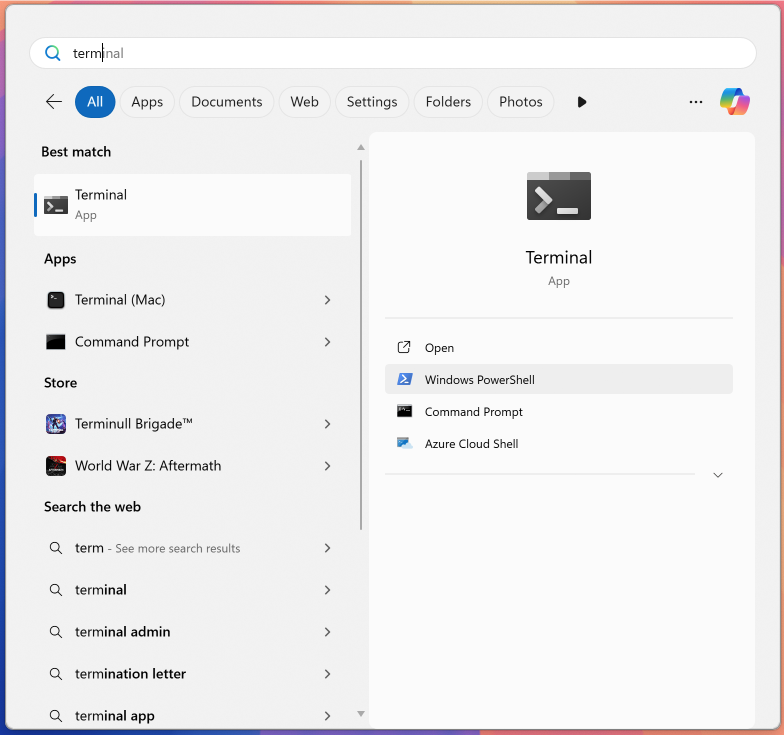Expand the 'terminal admin' web suggestion arrow
Screen dimensions: 784x735
click(x=327, y=632)
